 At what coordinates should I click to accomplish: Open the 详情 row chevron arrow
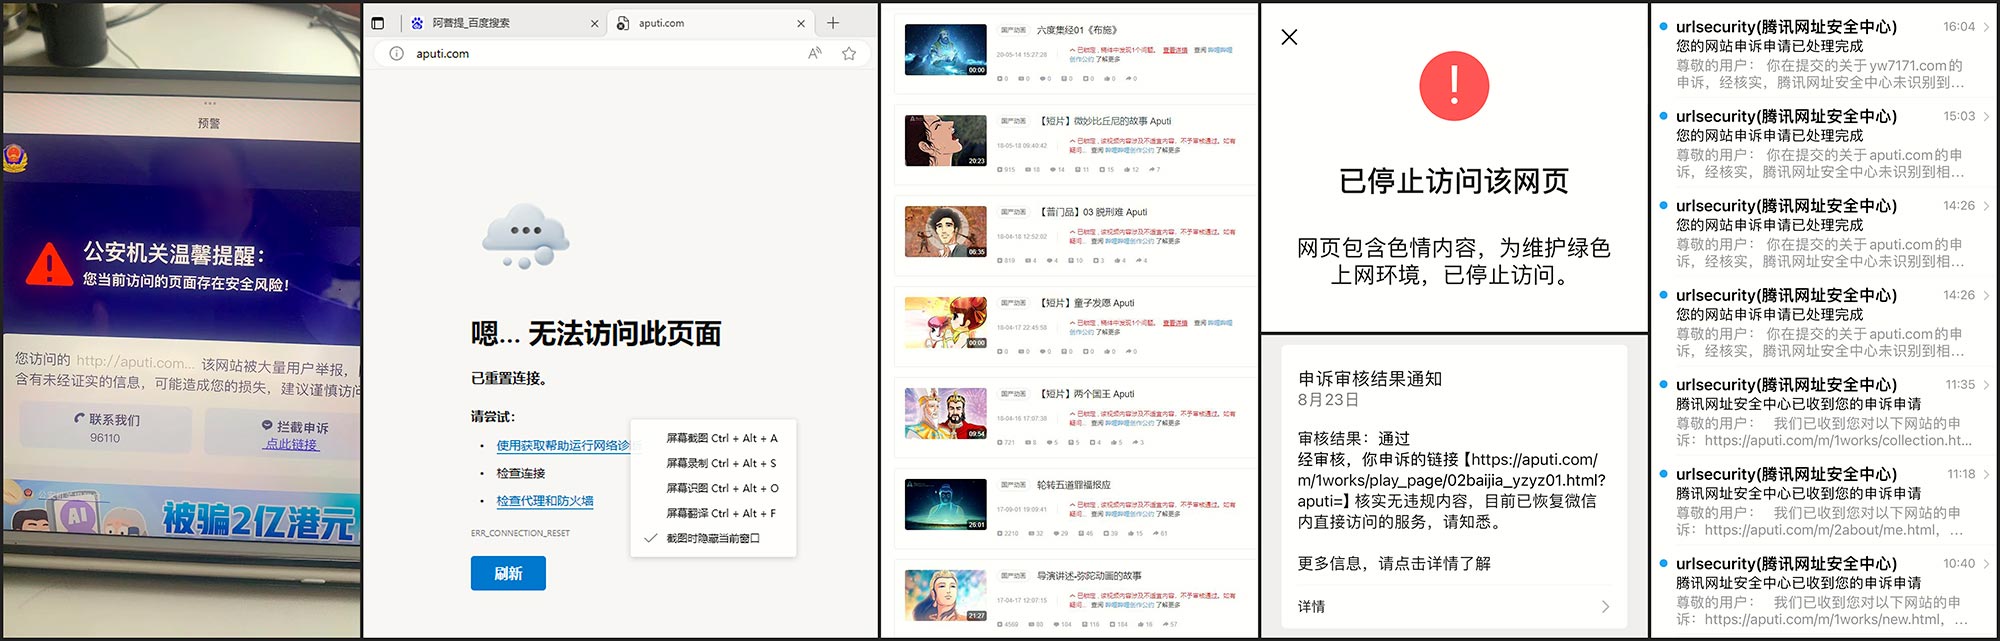click(x=1605, y=606)
